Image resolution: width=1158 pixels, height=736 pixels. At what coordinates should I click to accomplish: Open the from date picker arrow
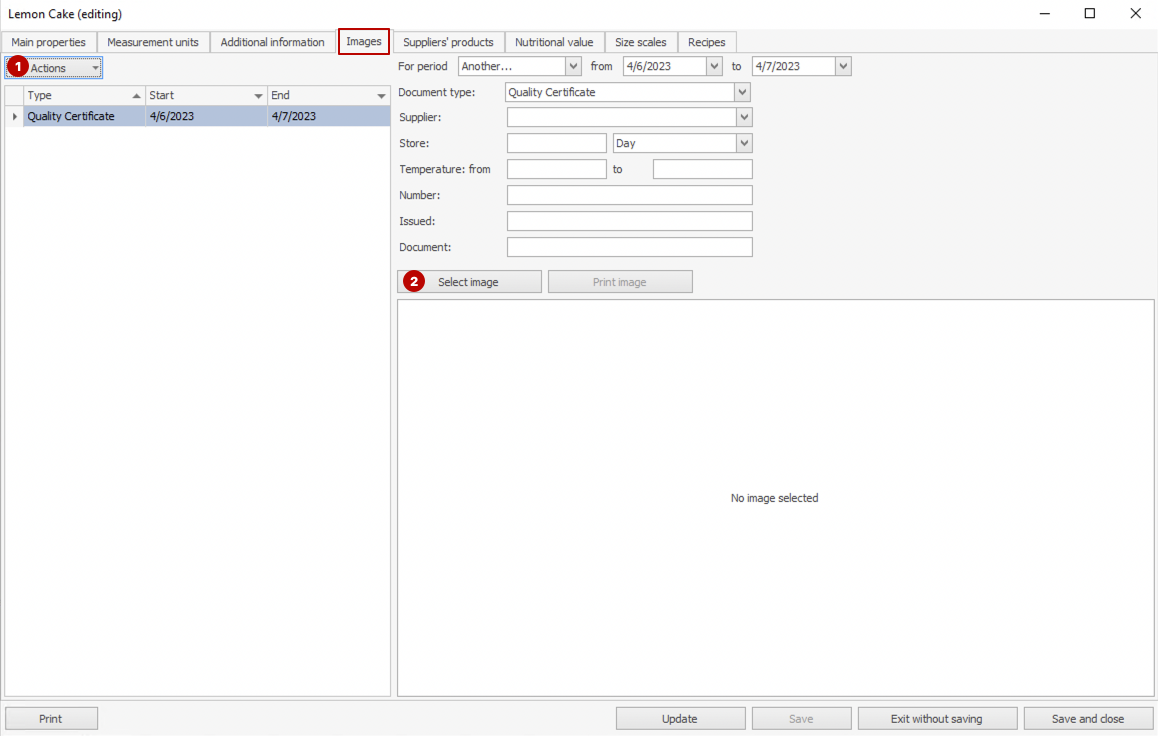713,66
